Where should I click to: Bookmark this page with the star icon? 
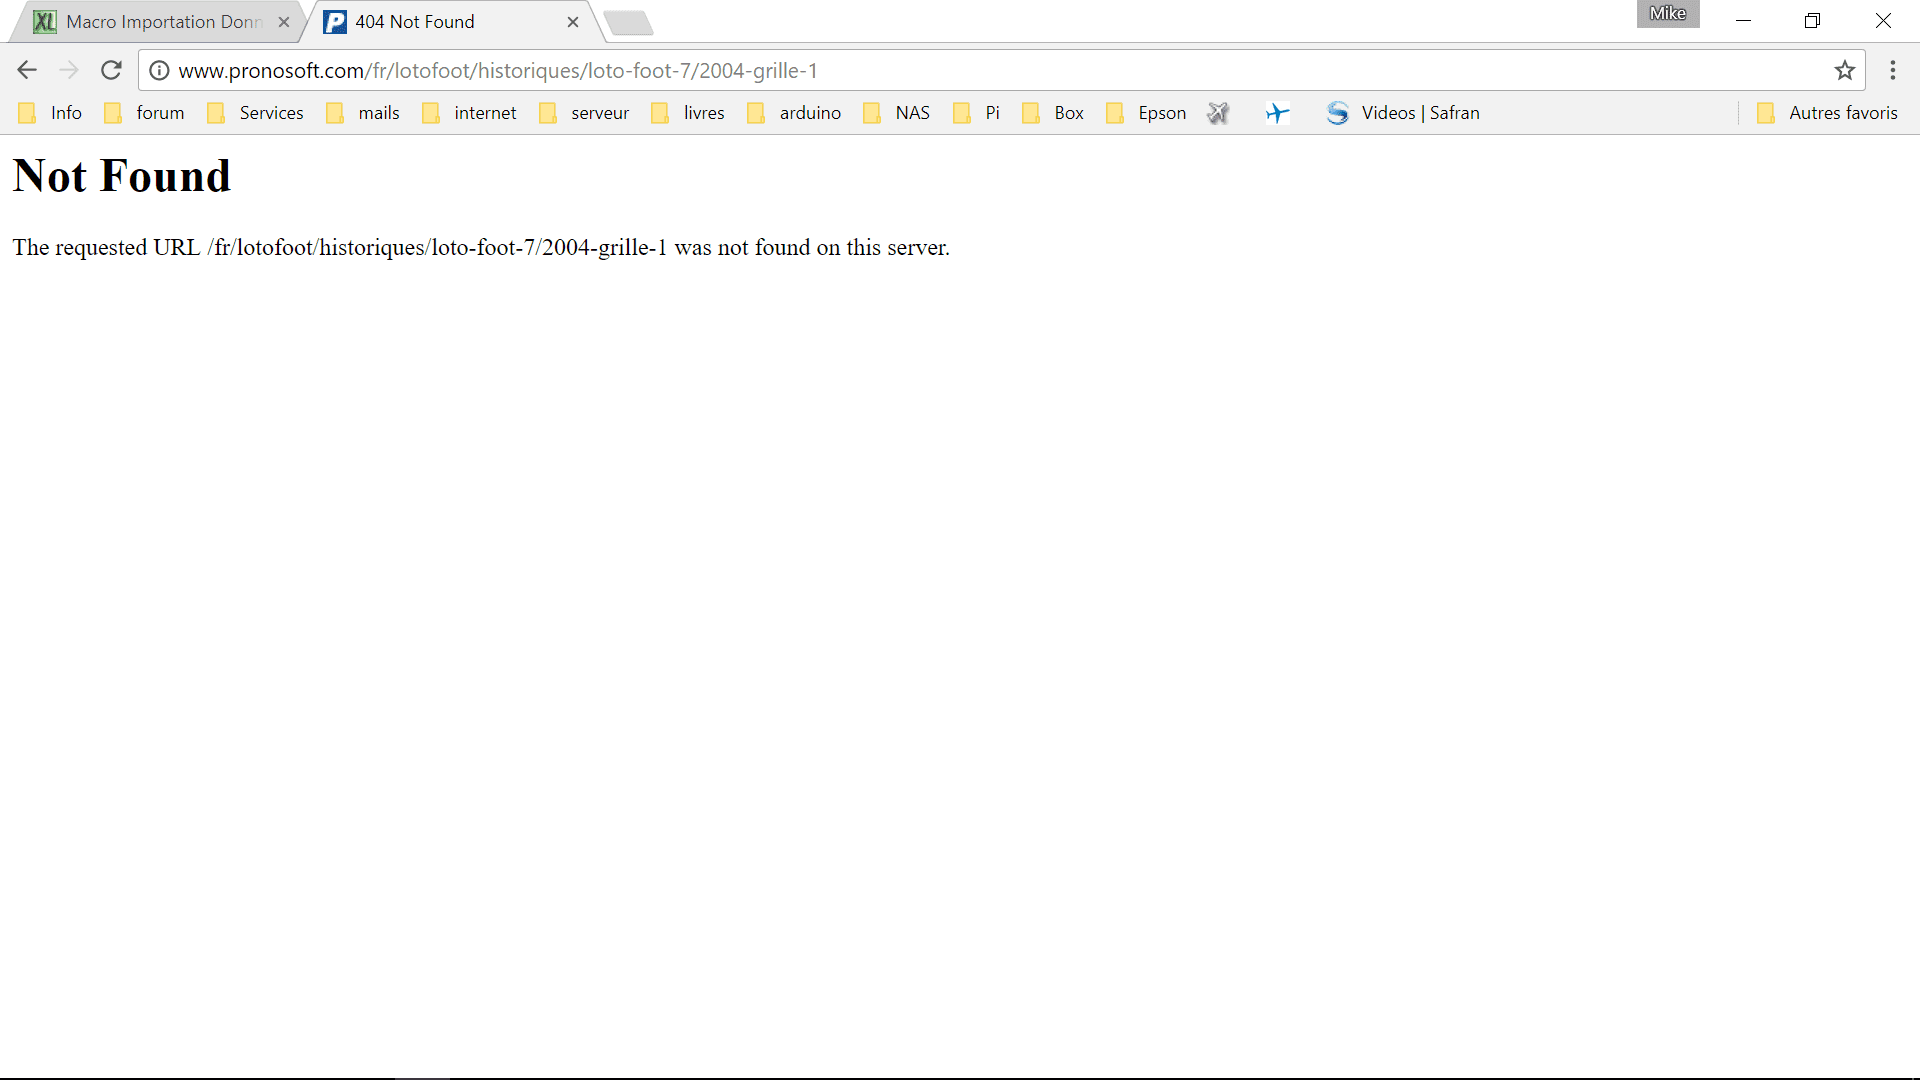click(x=1845, y=70)
